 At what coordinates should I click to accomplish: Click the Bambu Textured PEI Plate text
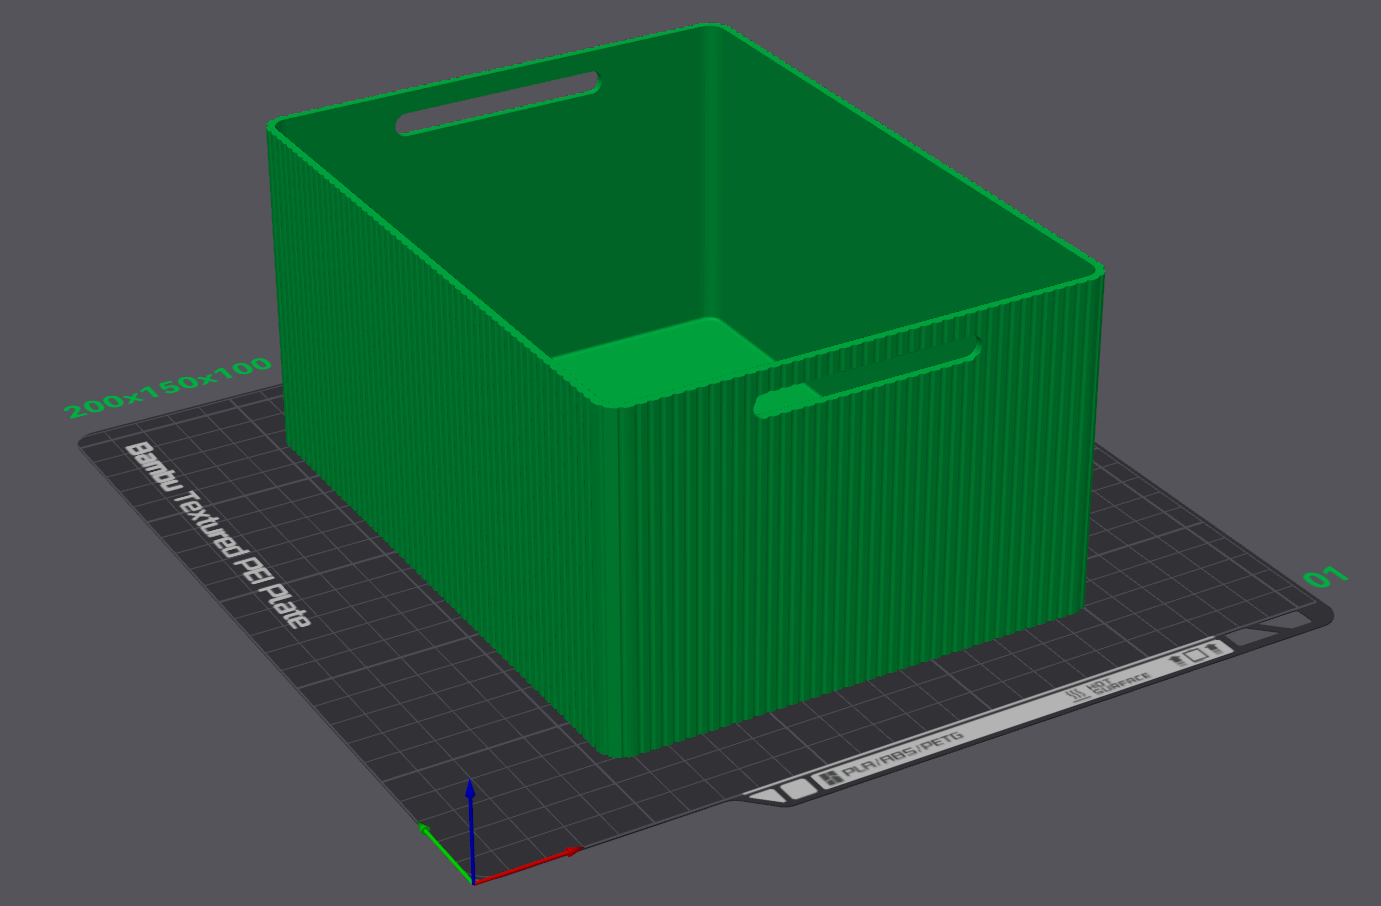click(217, 535)
